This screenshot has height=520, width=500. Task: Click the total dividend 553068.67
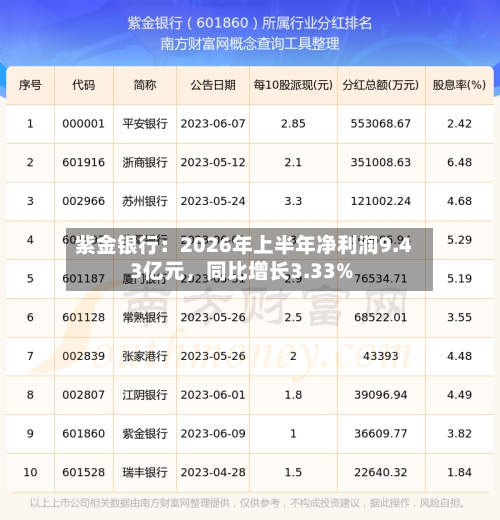click(381, 124)
